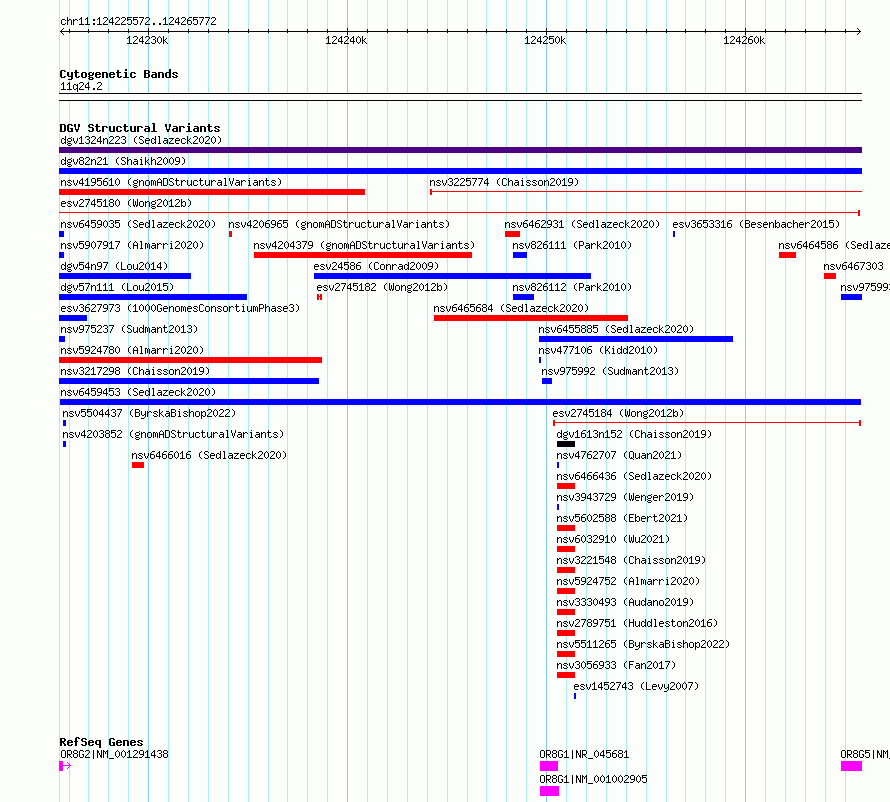Select esv2745182 (Wong2012b) label
The height and width of the screenshot is (802, 890).
(382, 287)
